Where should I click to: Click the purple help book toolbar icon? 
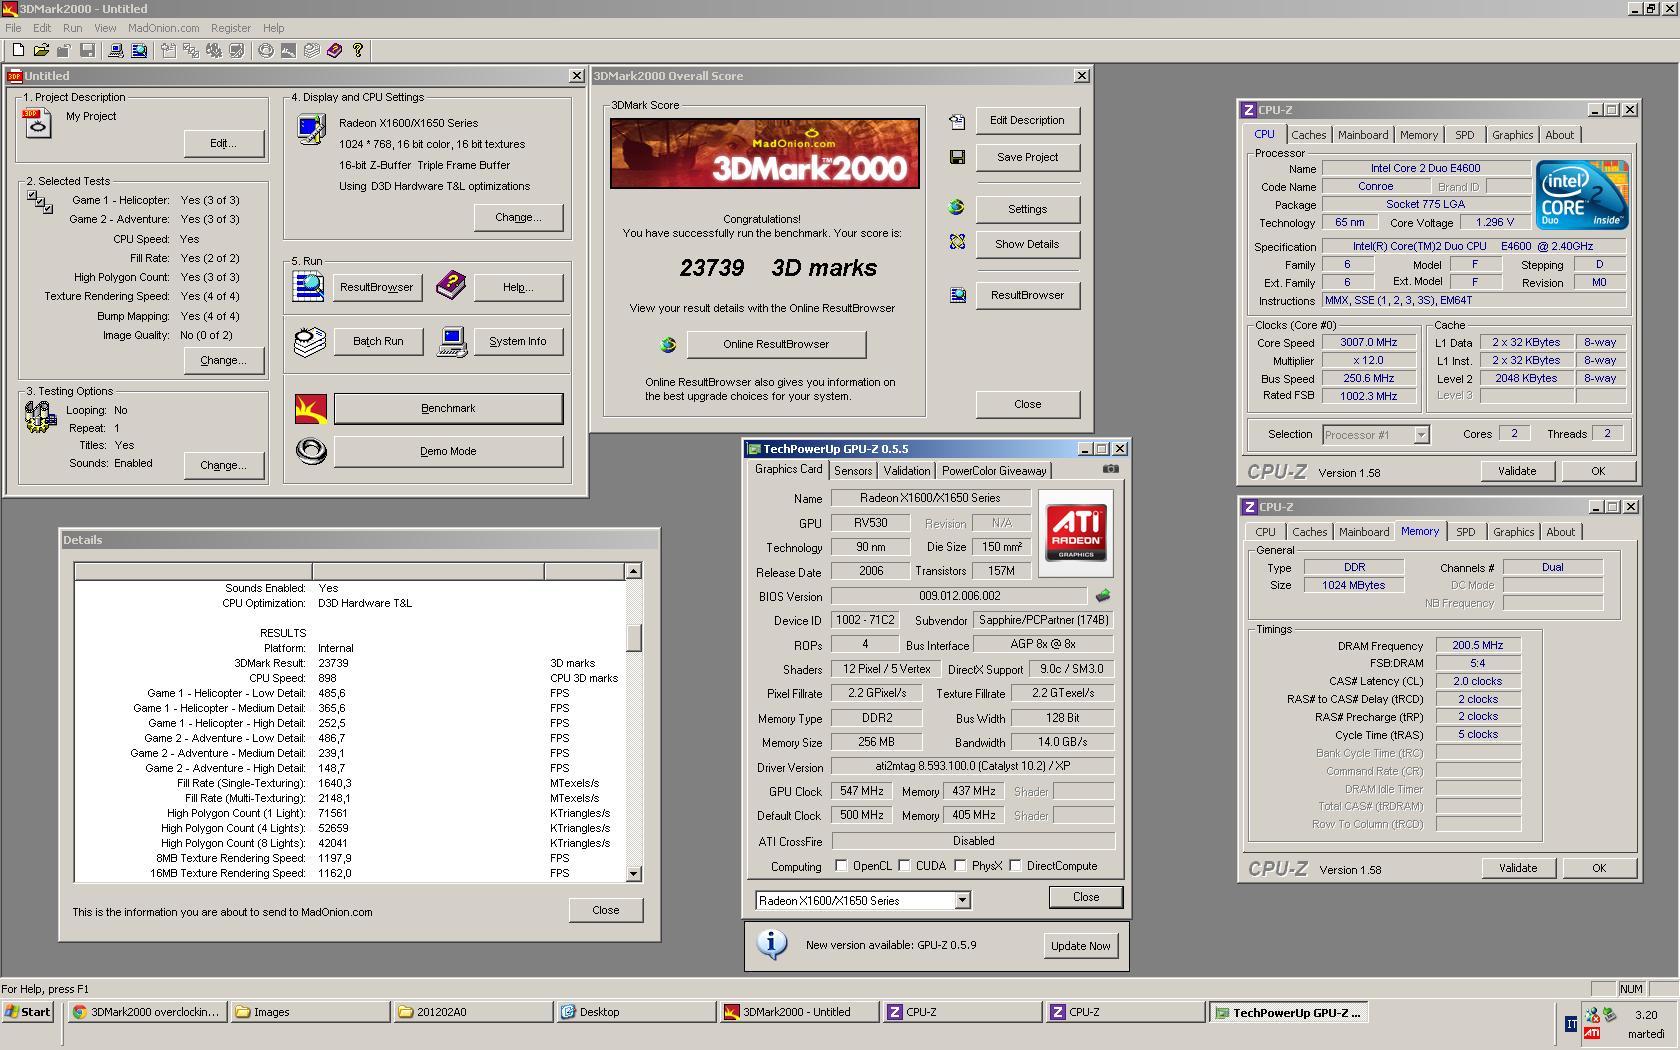tap(334, 50)
